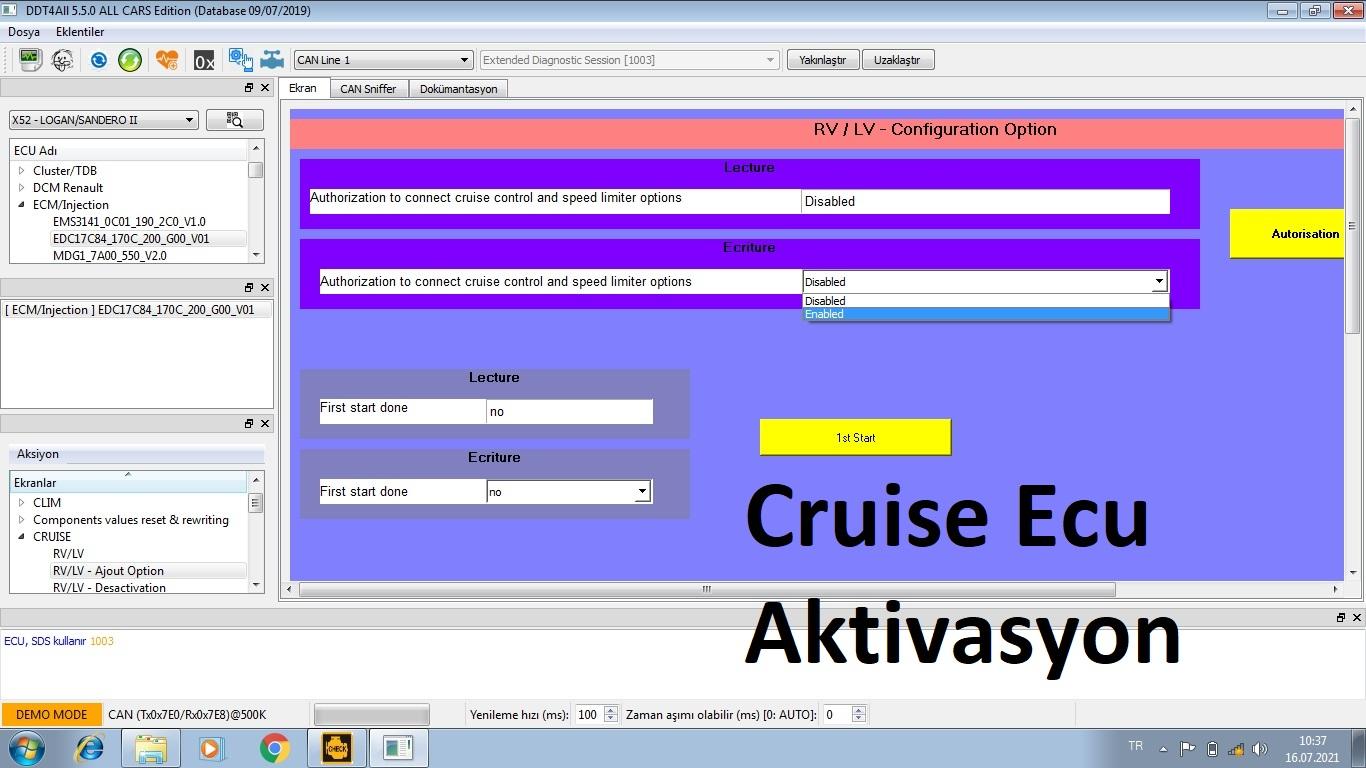Click the Yakınlaştır zoom-in button
The image size is (1366, 768).
pyautogui.click(x=822, y=60)
